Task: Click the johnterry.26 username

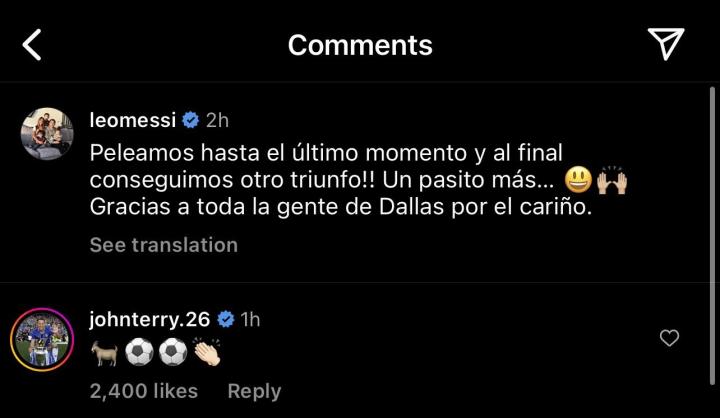Action: 149,319
